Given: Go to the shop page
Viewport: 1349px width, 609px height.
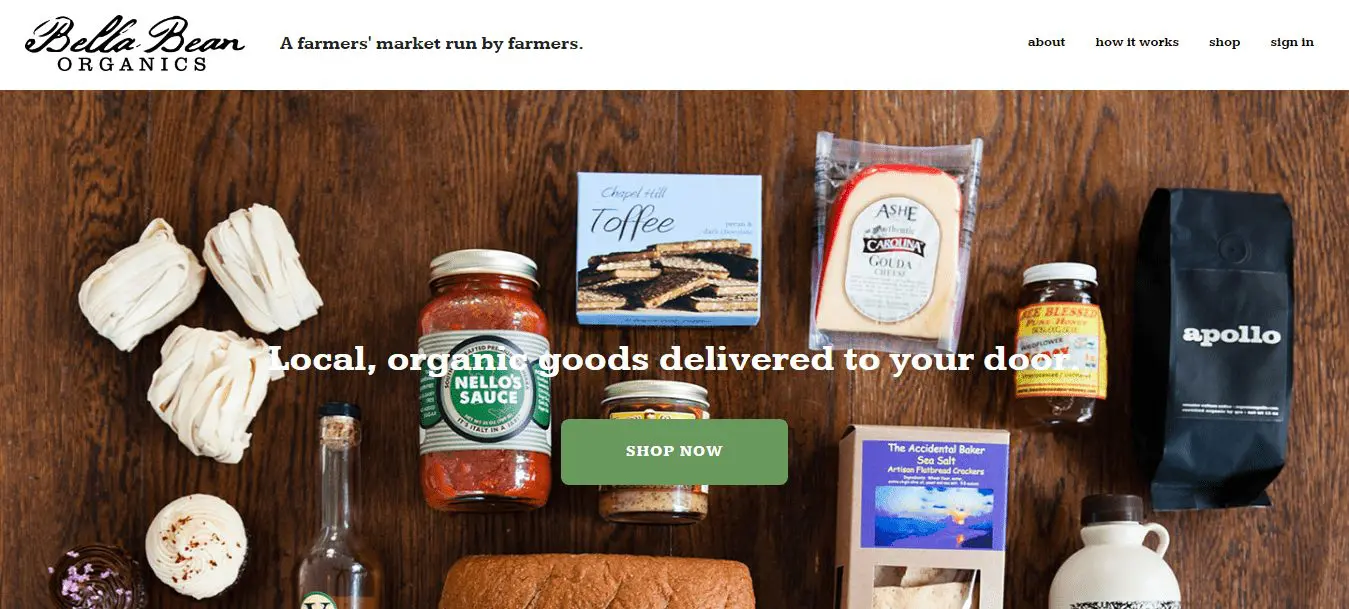Looking at the screenshot, I should click(1224, 42).
